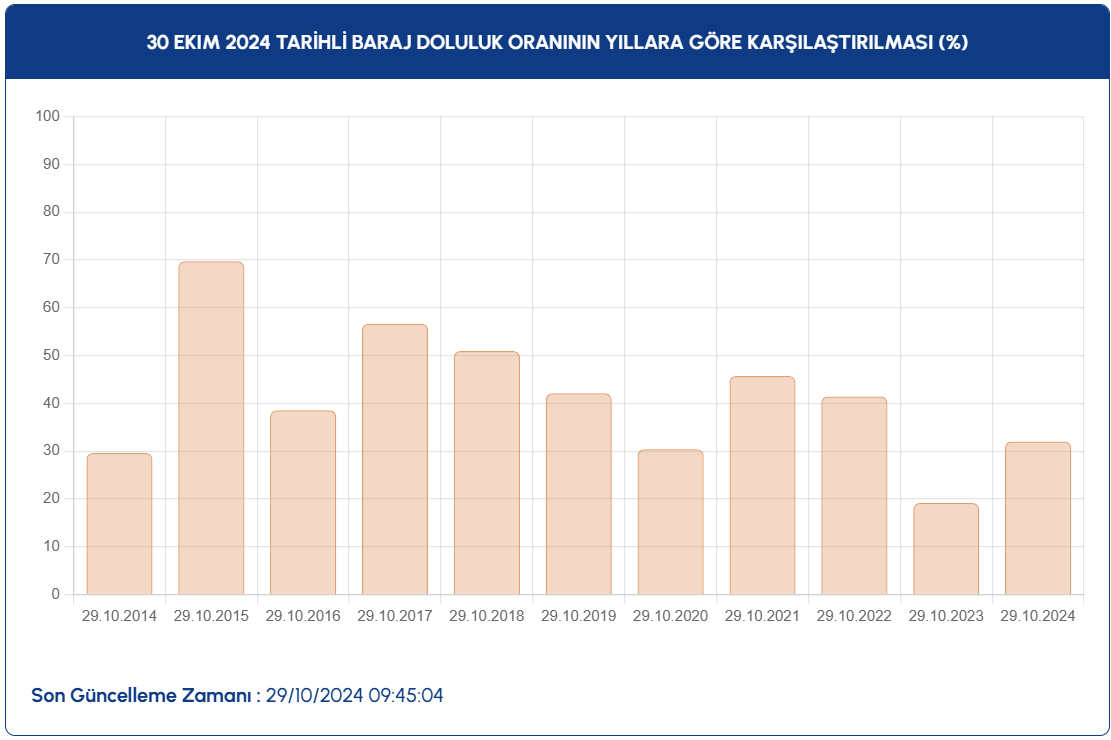This screenshot has height=740, width=1111.
Task: Choose the 29.10.2021 bar
Action: point(762,485)
